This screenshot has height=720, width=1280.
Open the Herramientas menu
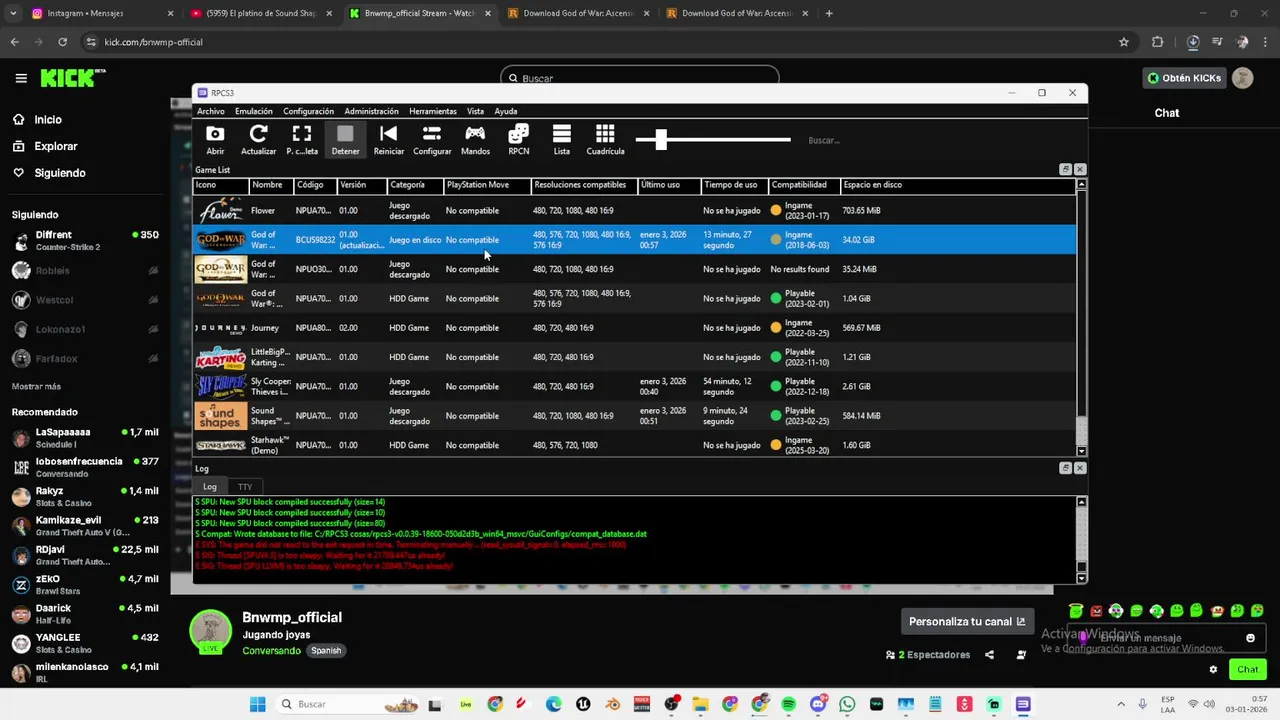[x=433, y=111]
